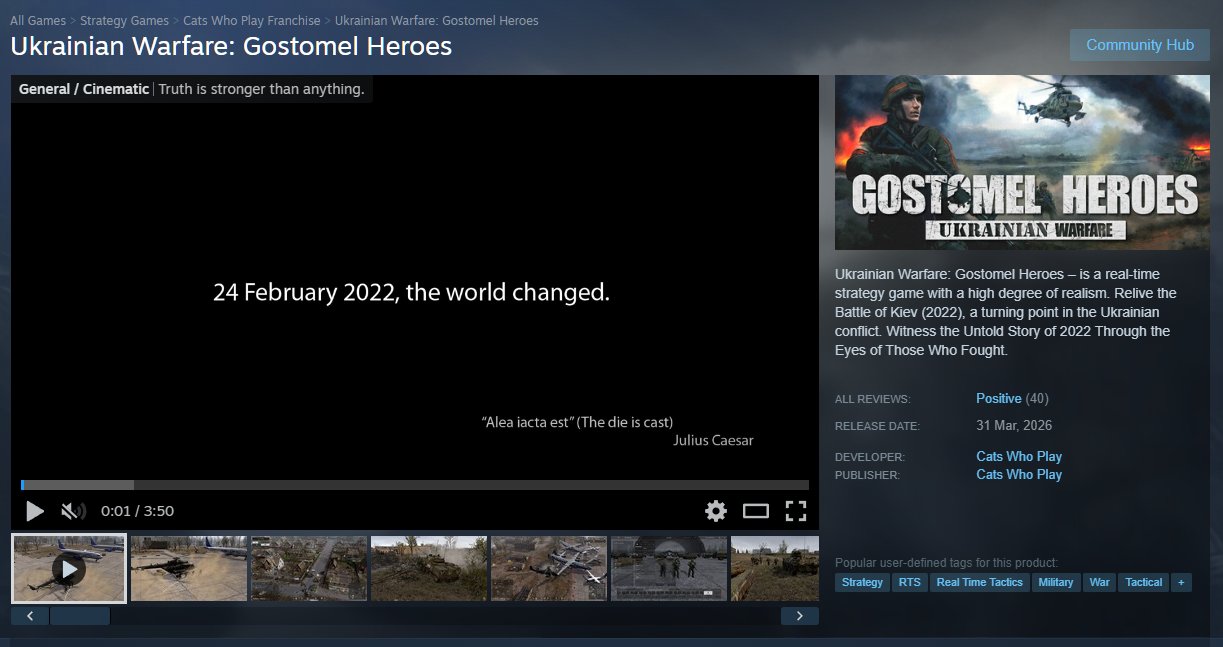The image size is (1223, 647).
Task: Select the fourth screenshot thumbnail
Action: [429, 569]
